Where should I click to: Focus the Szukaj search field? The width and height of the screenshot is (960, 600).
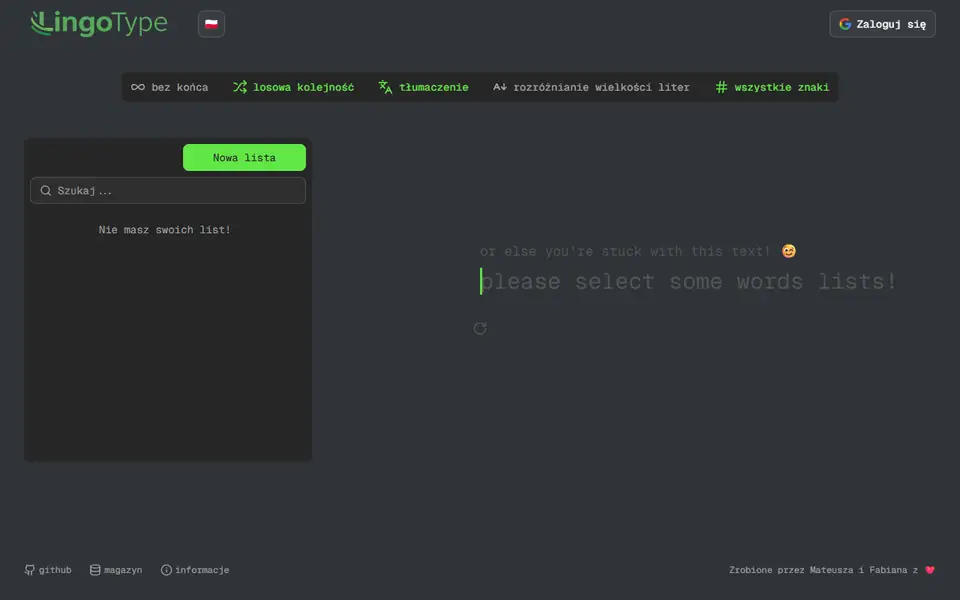[x=168, y=190]
